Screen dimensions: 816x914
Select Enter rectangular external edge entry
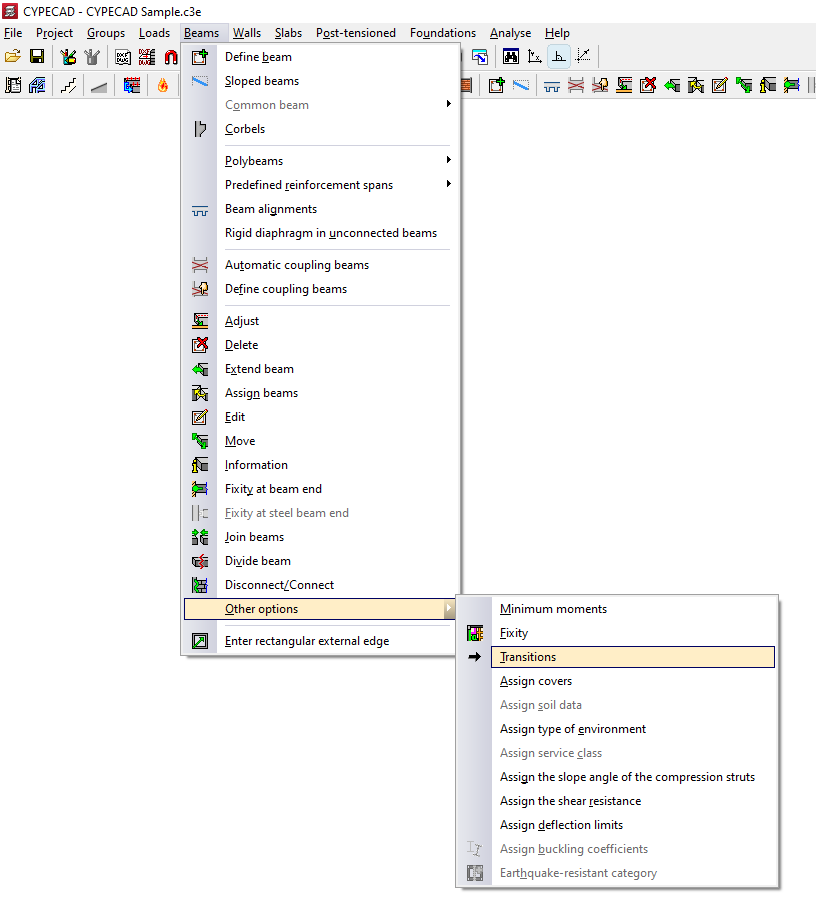coord(319,641)
